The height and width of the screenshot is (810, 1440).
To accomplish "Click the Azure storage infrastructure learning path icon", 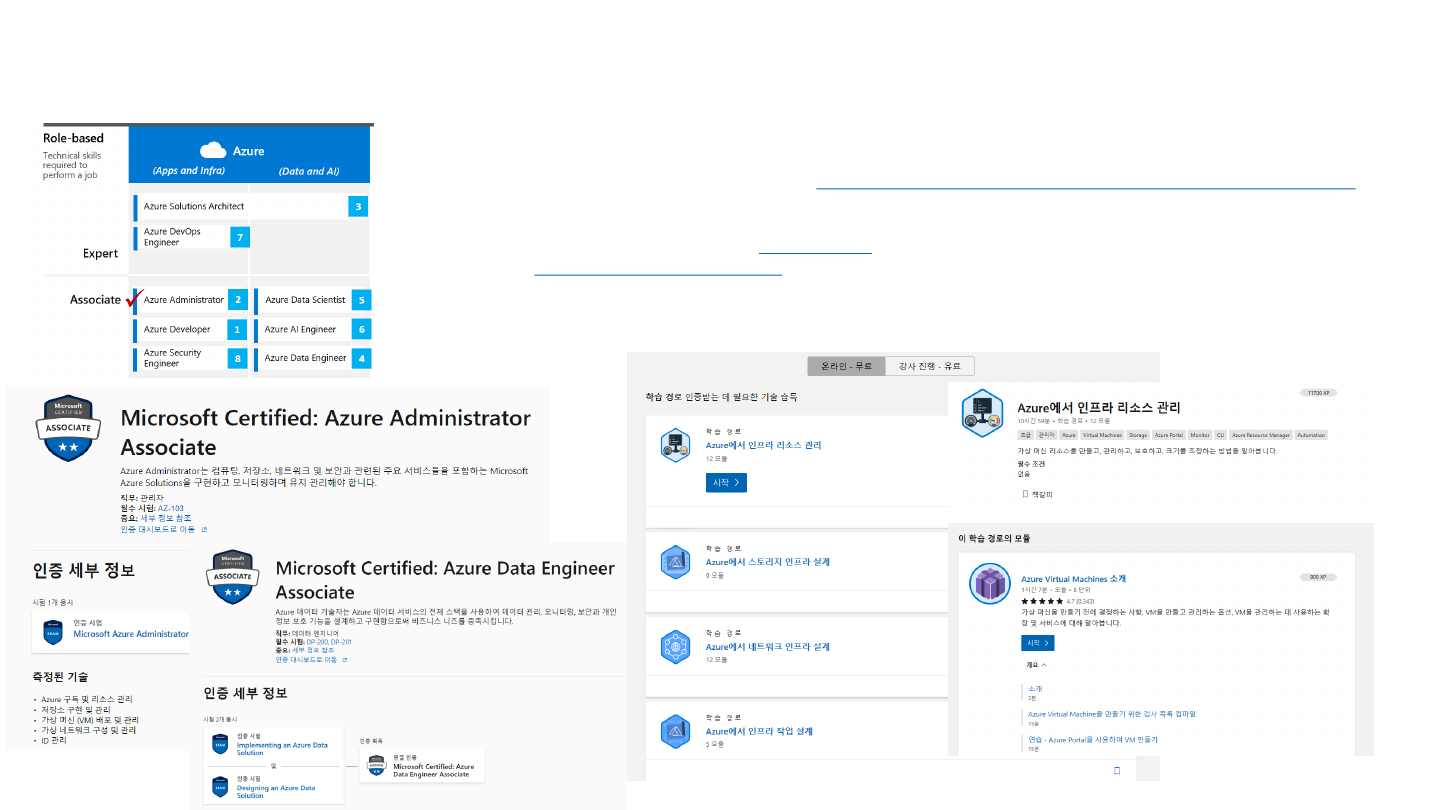I will click(x=676, y=562).
